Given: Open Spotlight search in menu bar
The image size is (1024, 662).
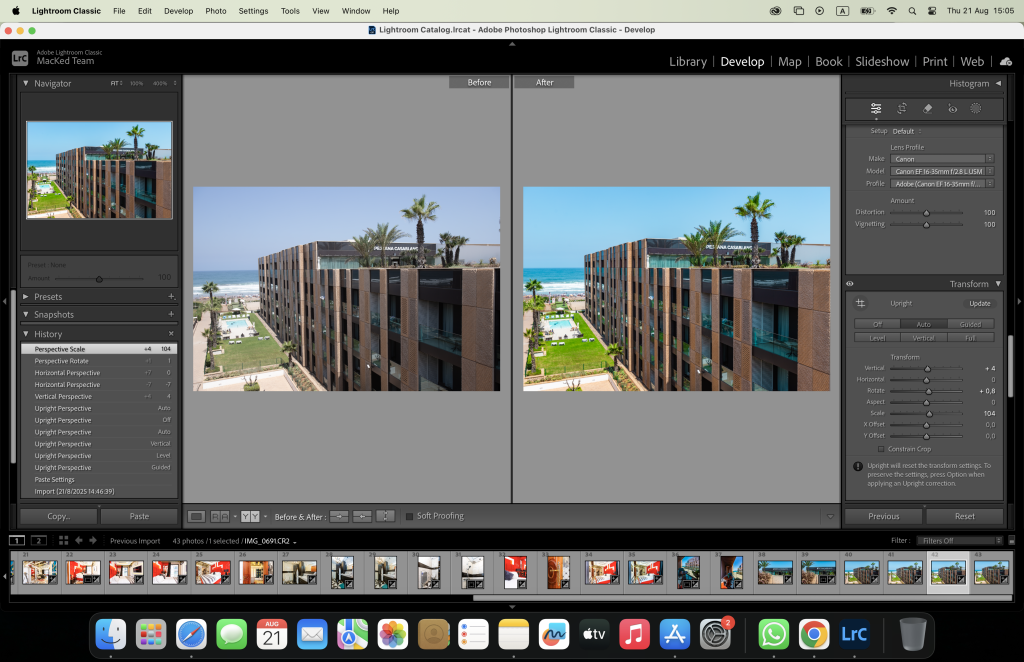Looking at the screenshot, I should coord(912,11).
